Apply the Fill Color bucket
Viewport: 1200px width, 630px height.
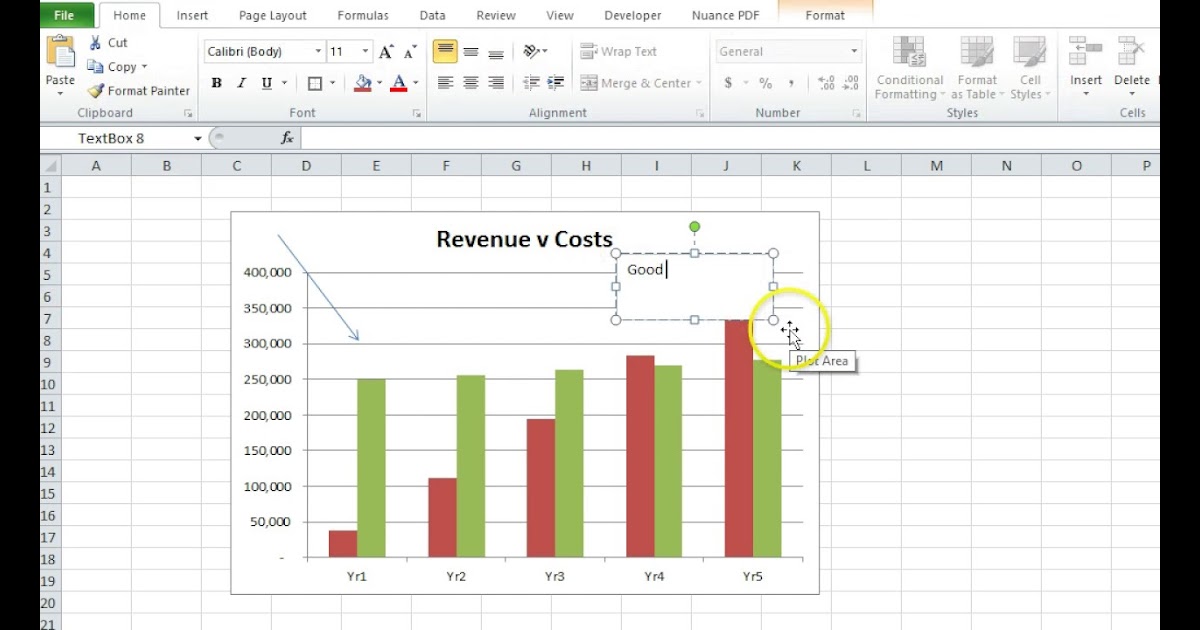pyautogui.click(x=363, y=84)
